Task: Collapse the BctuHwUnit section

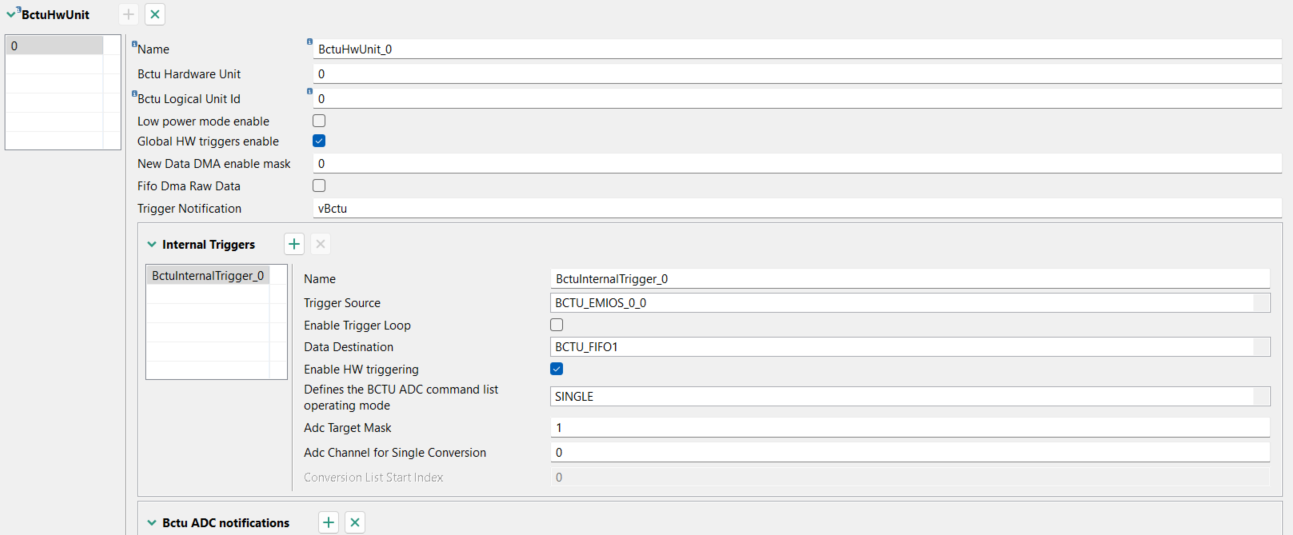Action: (11, 14)
